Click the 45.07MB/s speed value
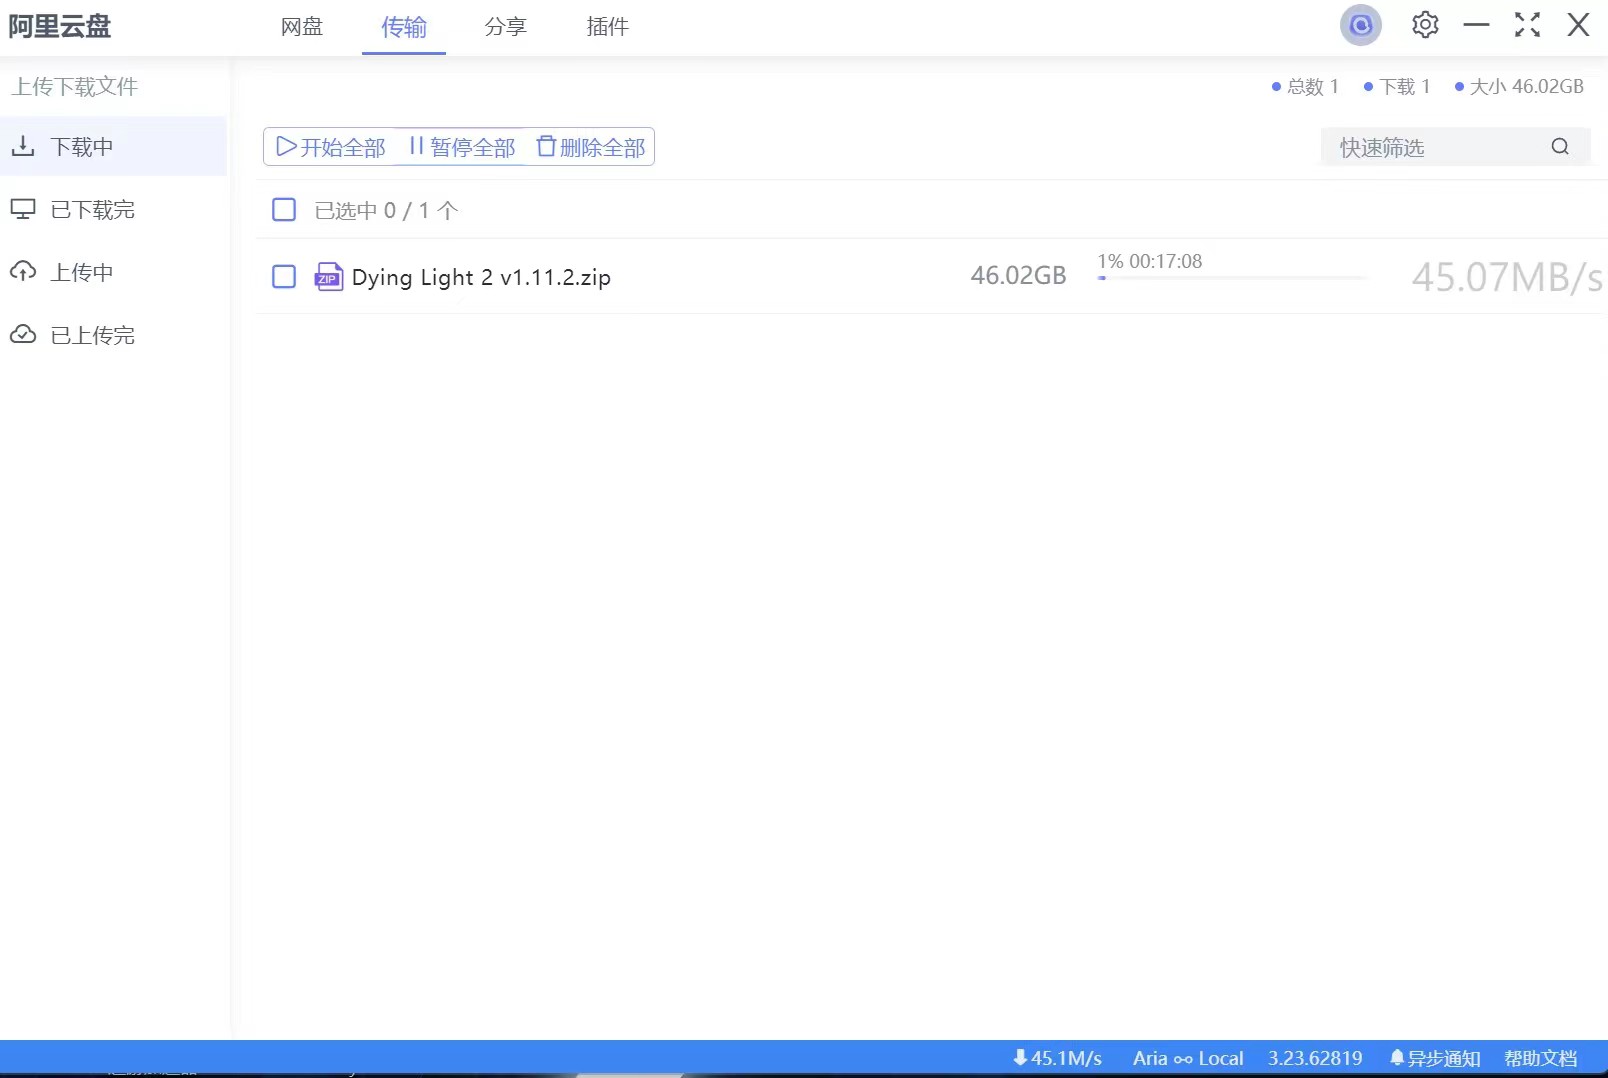Image resolution: width=1608 pixels, height=1078 pixels. 1507,277
